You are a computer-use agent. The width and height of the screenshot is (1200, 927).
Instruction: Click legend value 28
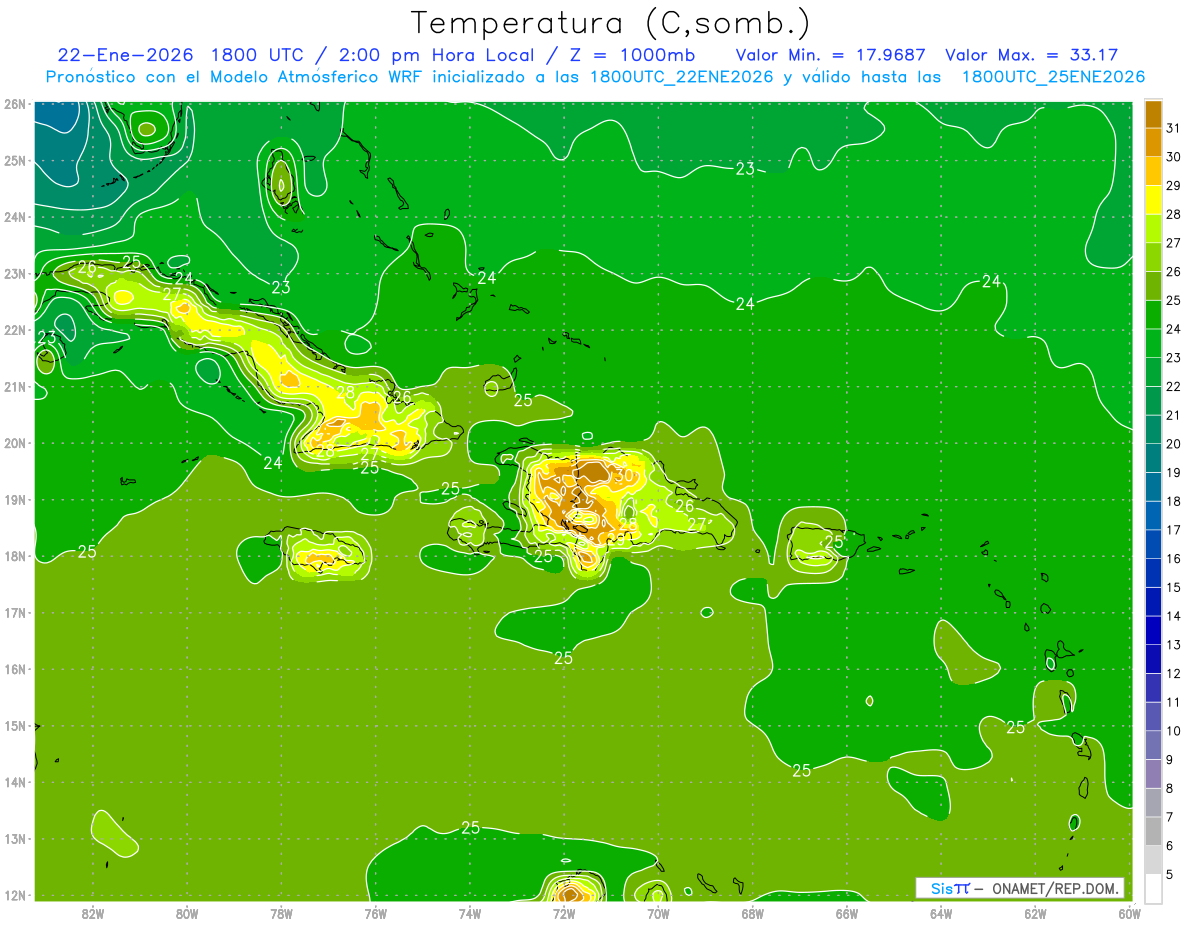click(1173, 214)
